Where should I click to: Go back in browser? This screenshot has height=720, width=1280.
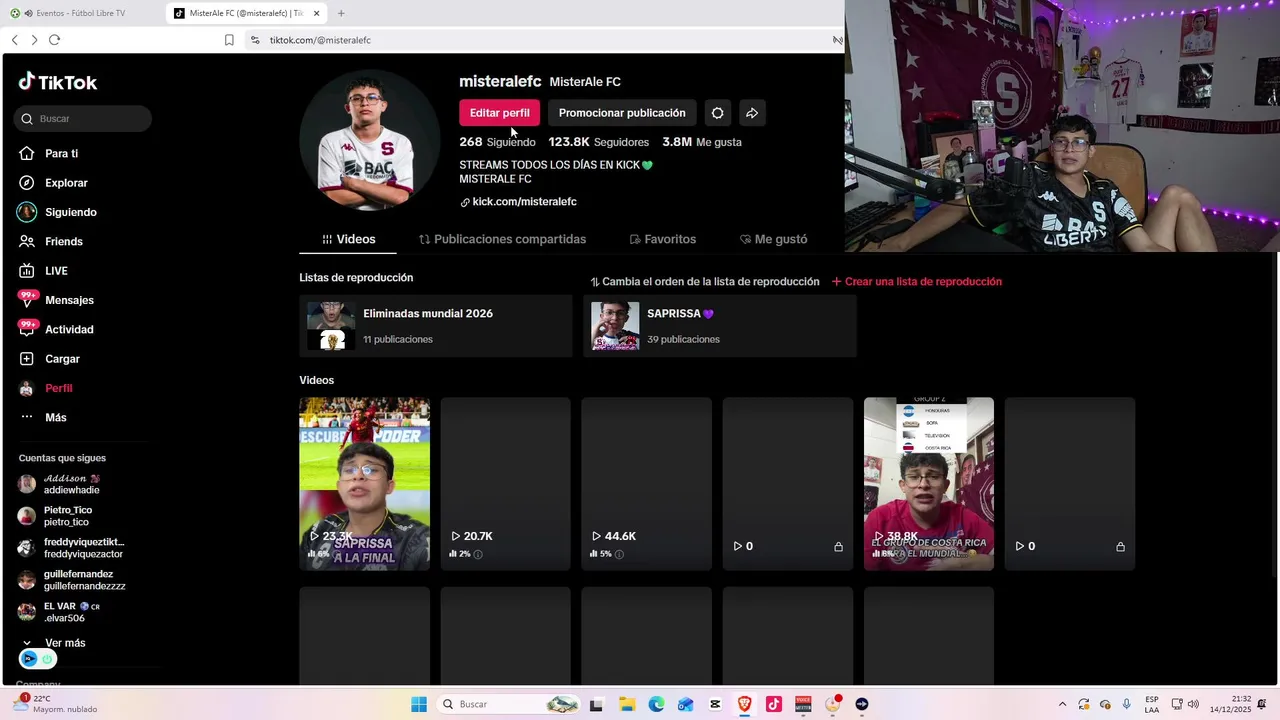pyautogui.click(x=15, y=40)
